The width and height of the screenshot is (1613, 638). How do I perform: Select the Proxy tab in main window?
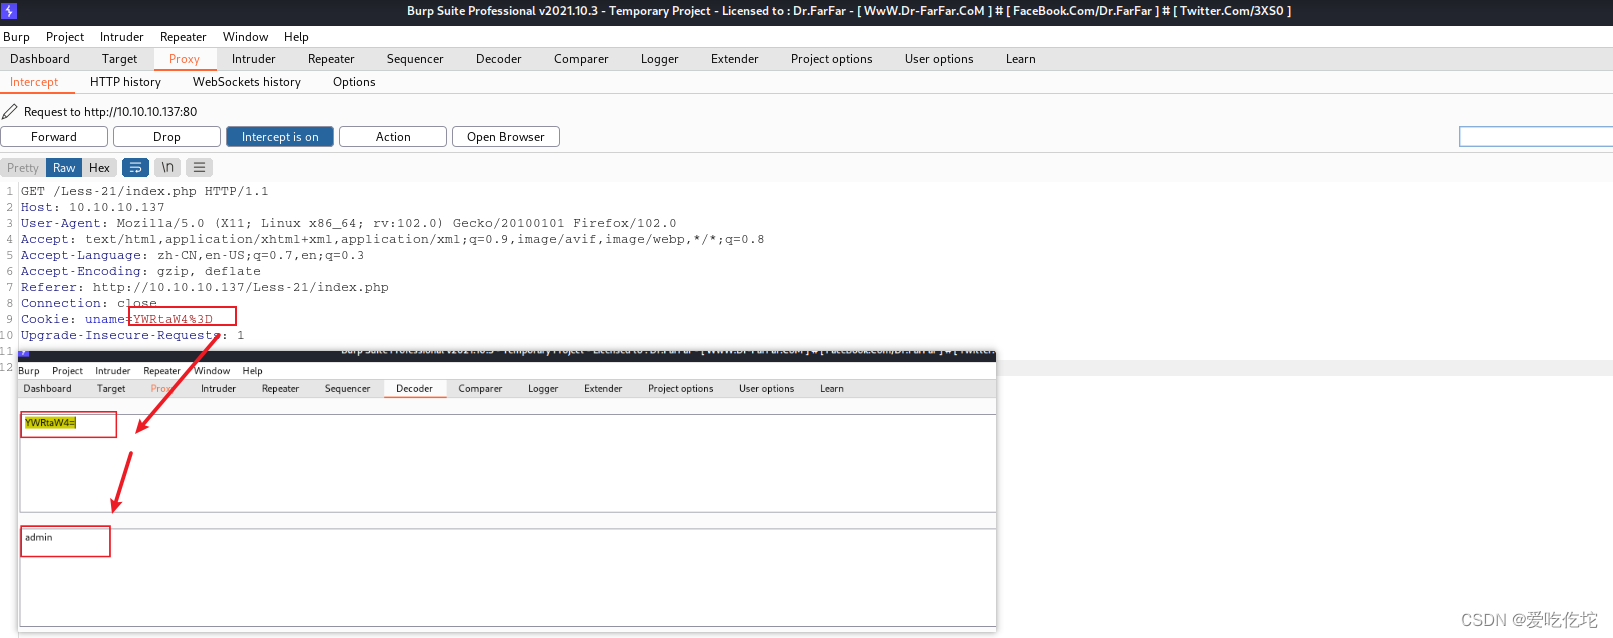[184, 59]
